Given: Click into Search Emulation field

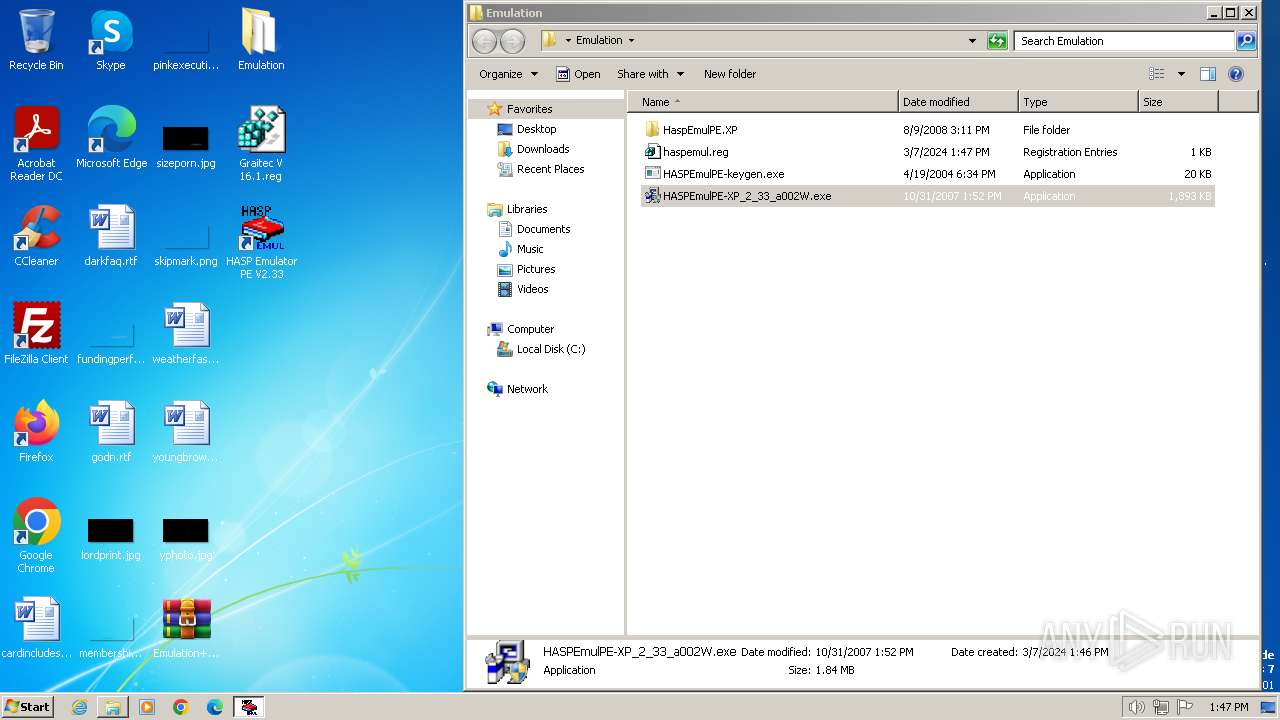Looking at the screenshot, I should coord(1124,41).
